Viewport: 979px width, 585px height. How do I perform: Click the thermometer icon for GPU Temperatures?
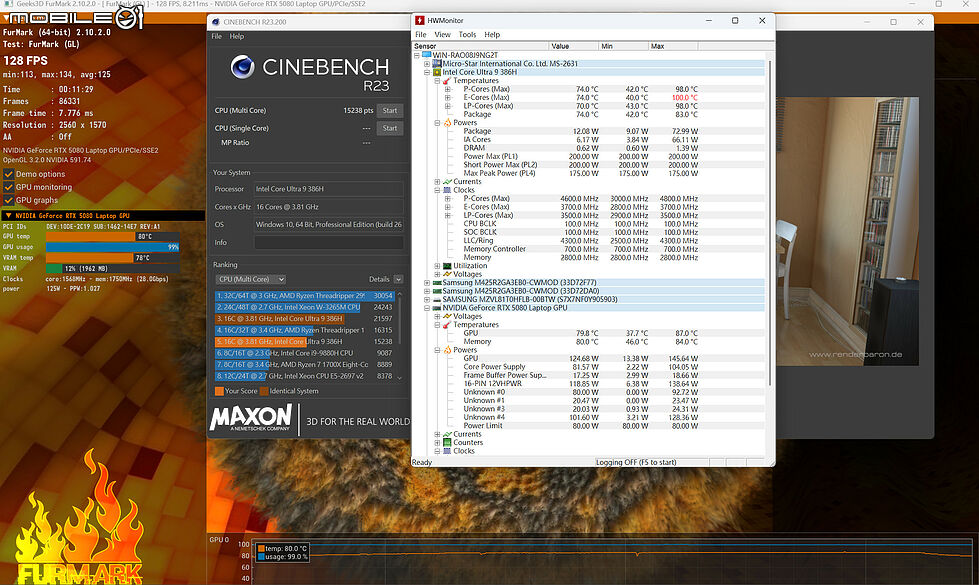pyautogui.click(x=446, y=325)
